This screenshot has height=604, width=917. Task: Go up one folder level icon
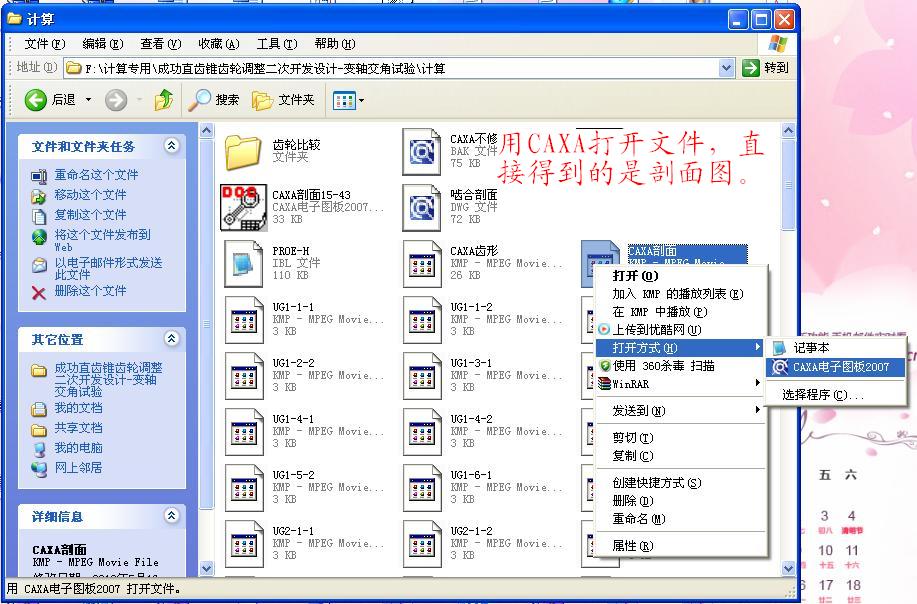click(164, 100)
